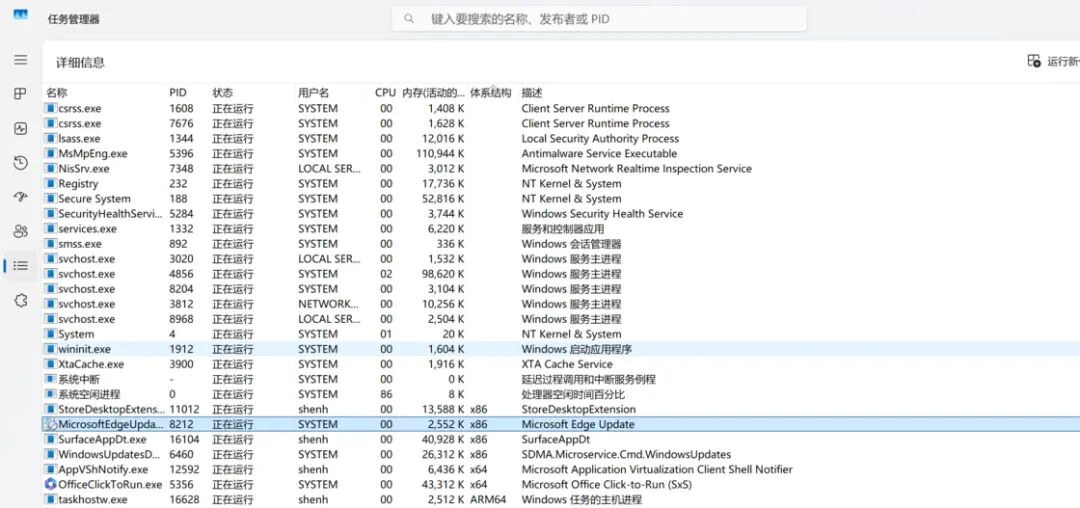
Task: Open the Users page icon in sidebar
Action: pos(21,231)
